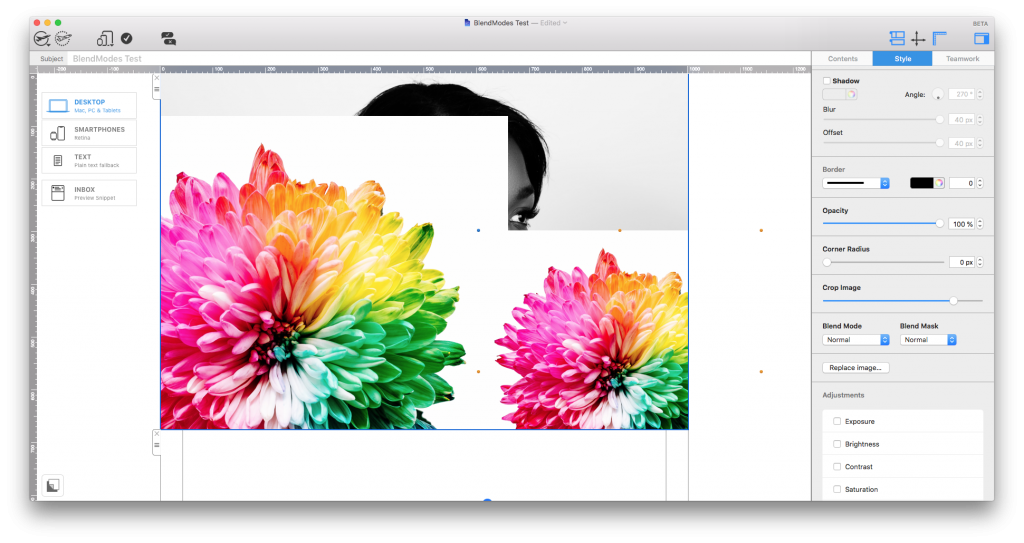Select the Smartphones Retina view mode
This screenshot has height=543, width=1024.
coord(89,133)
